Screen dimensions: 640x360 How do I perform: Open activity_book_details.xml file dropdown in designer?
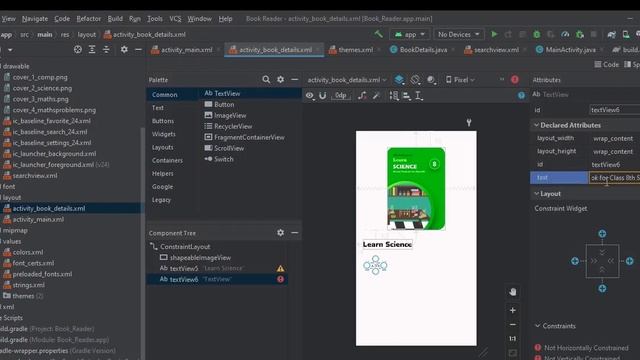[x=347, y=80]
